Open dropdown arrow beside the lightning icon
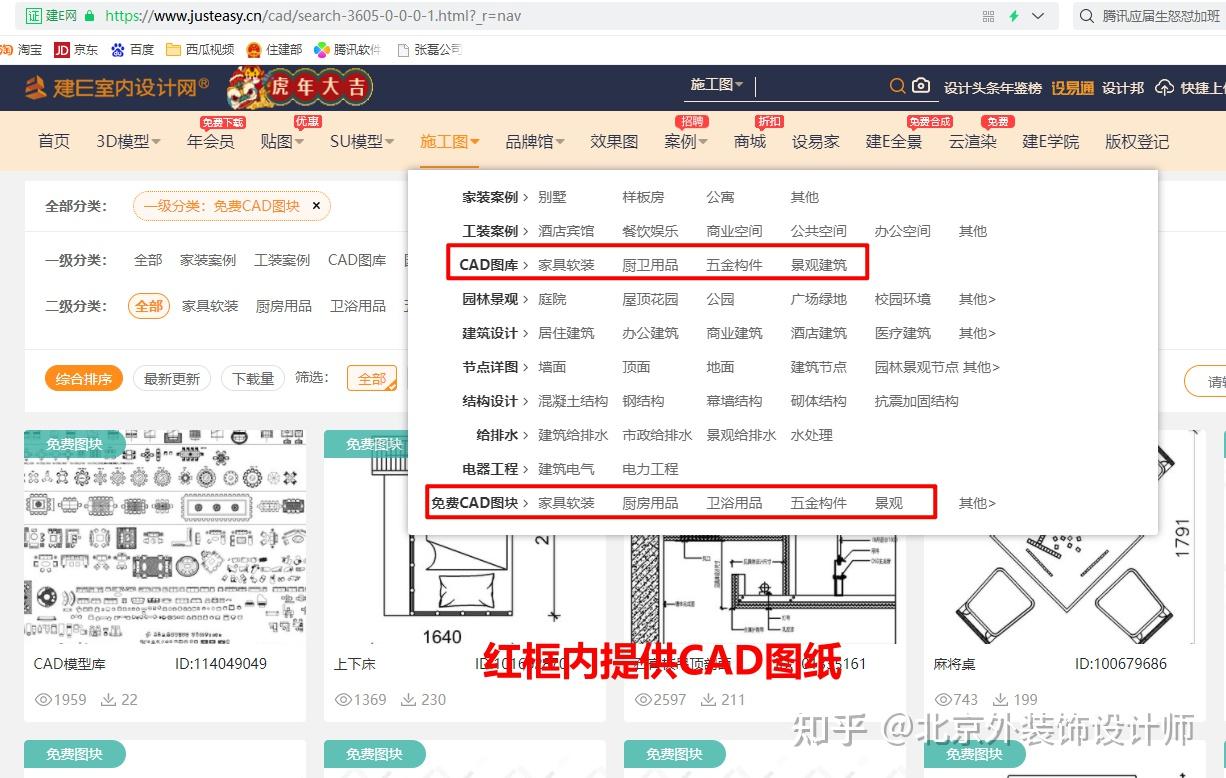The width and height of the screenshot is (1226, 778). pyautogui.click(x=1038, y=16)
